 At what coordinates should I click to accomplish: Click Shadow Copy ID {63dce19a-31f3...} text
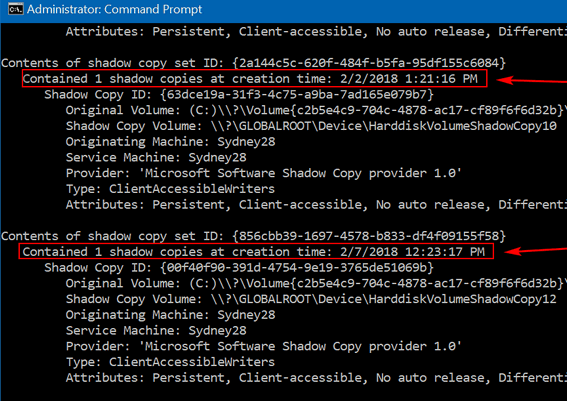tap(239, 94)
